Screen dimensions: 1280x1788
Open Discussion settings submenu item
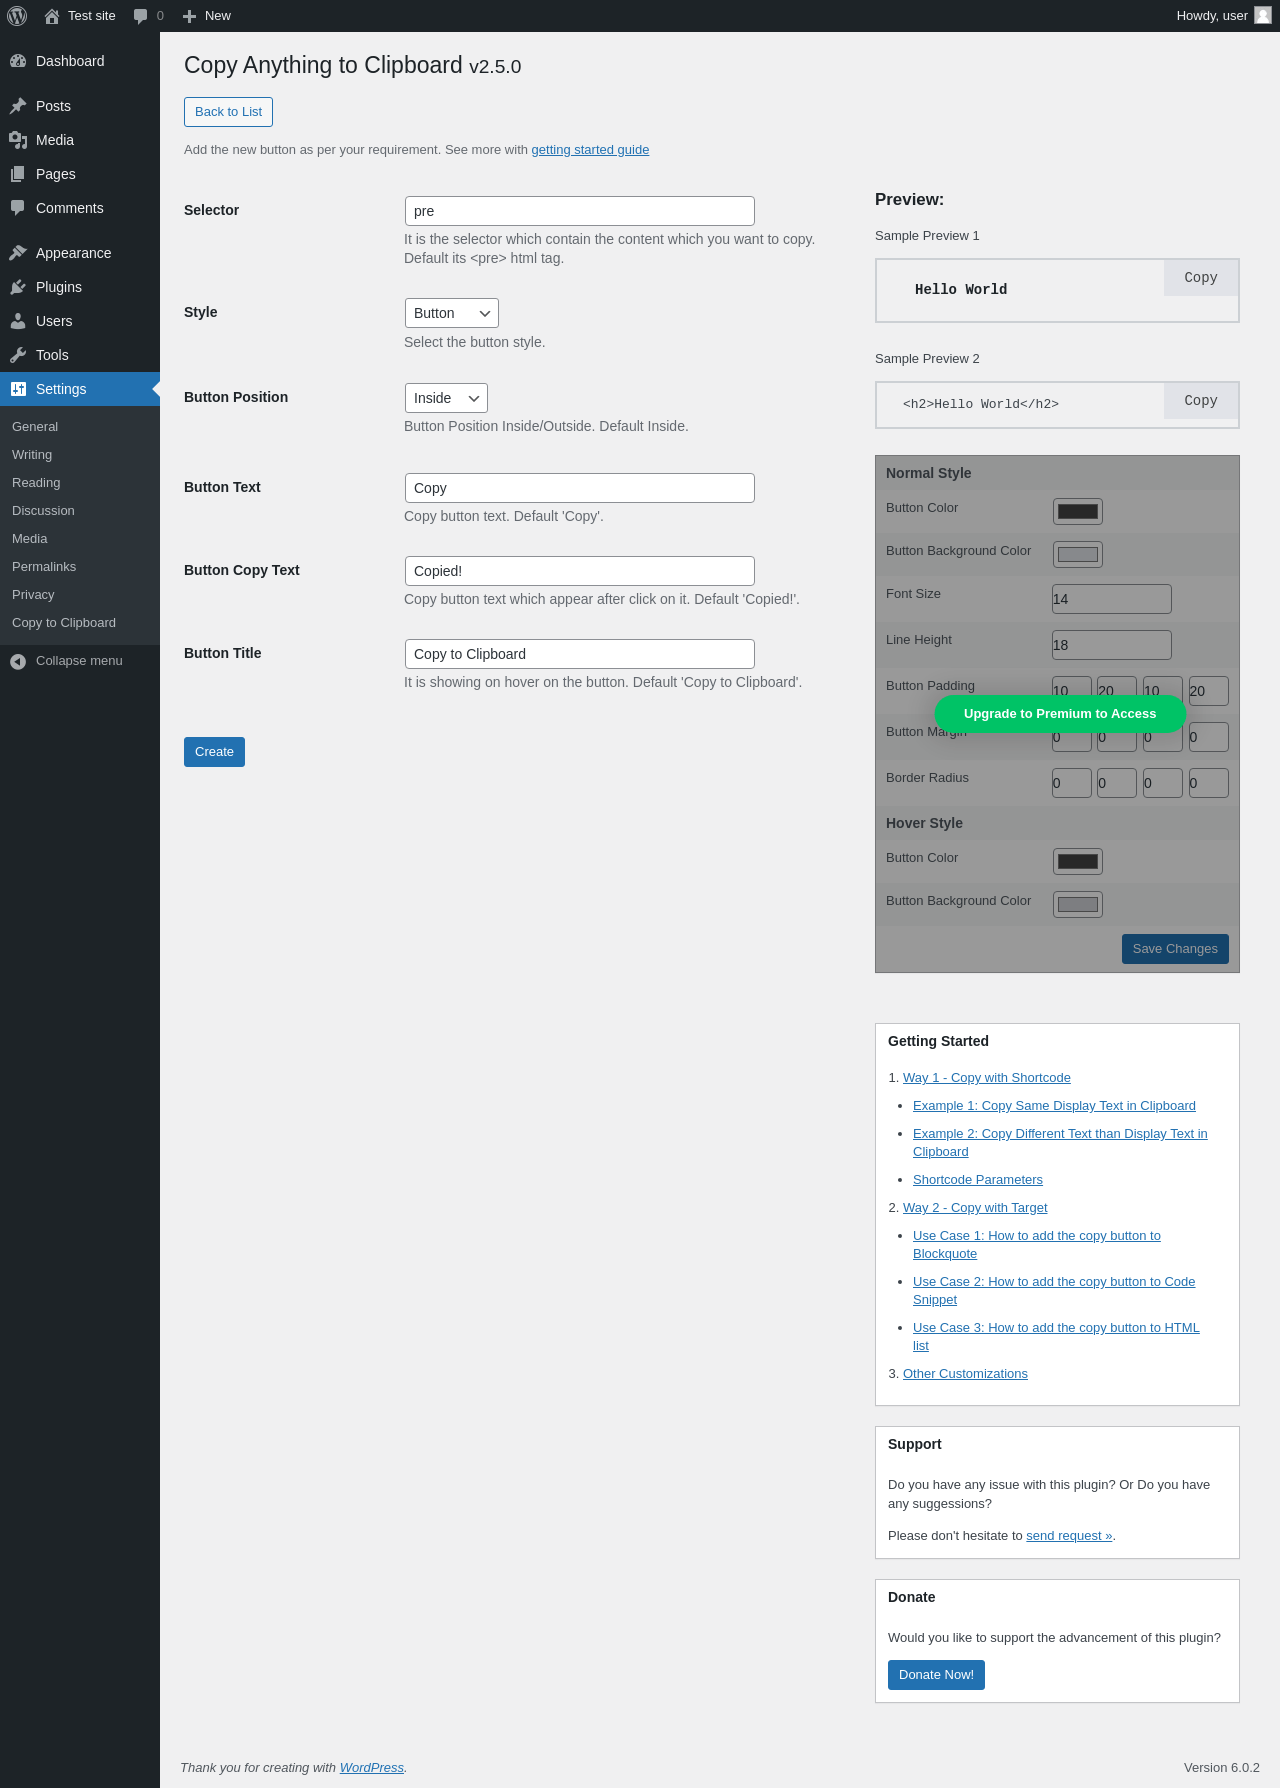click(x=43, y=510)
